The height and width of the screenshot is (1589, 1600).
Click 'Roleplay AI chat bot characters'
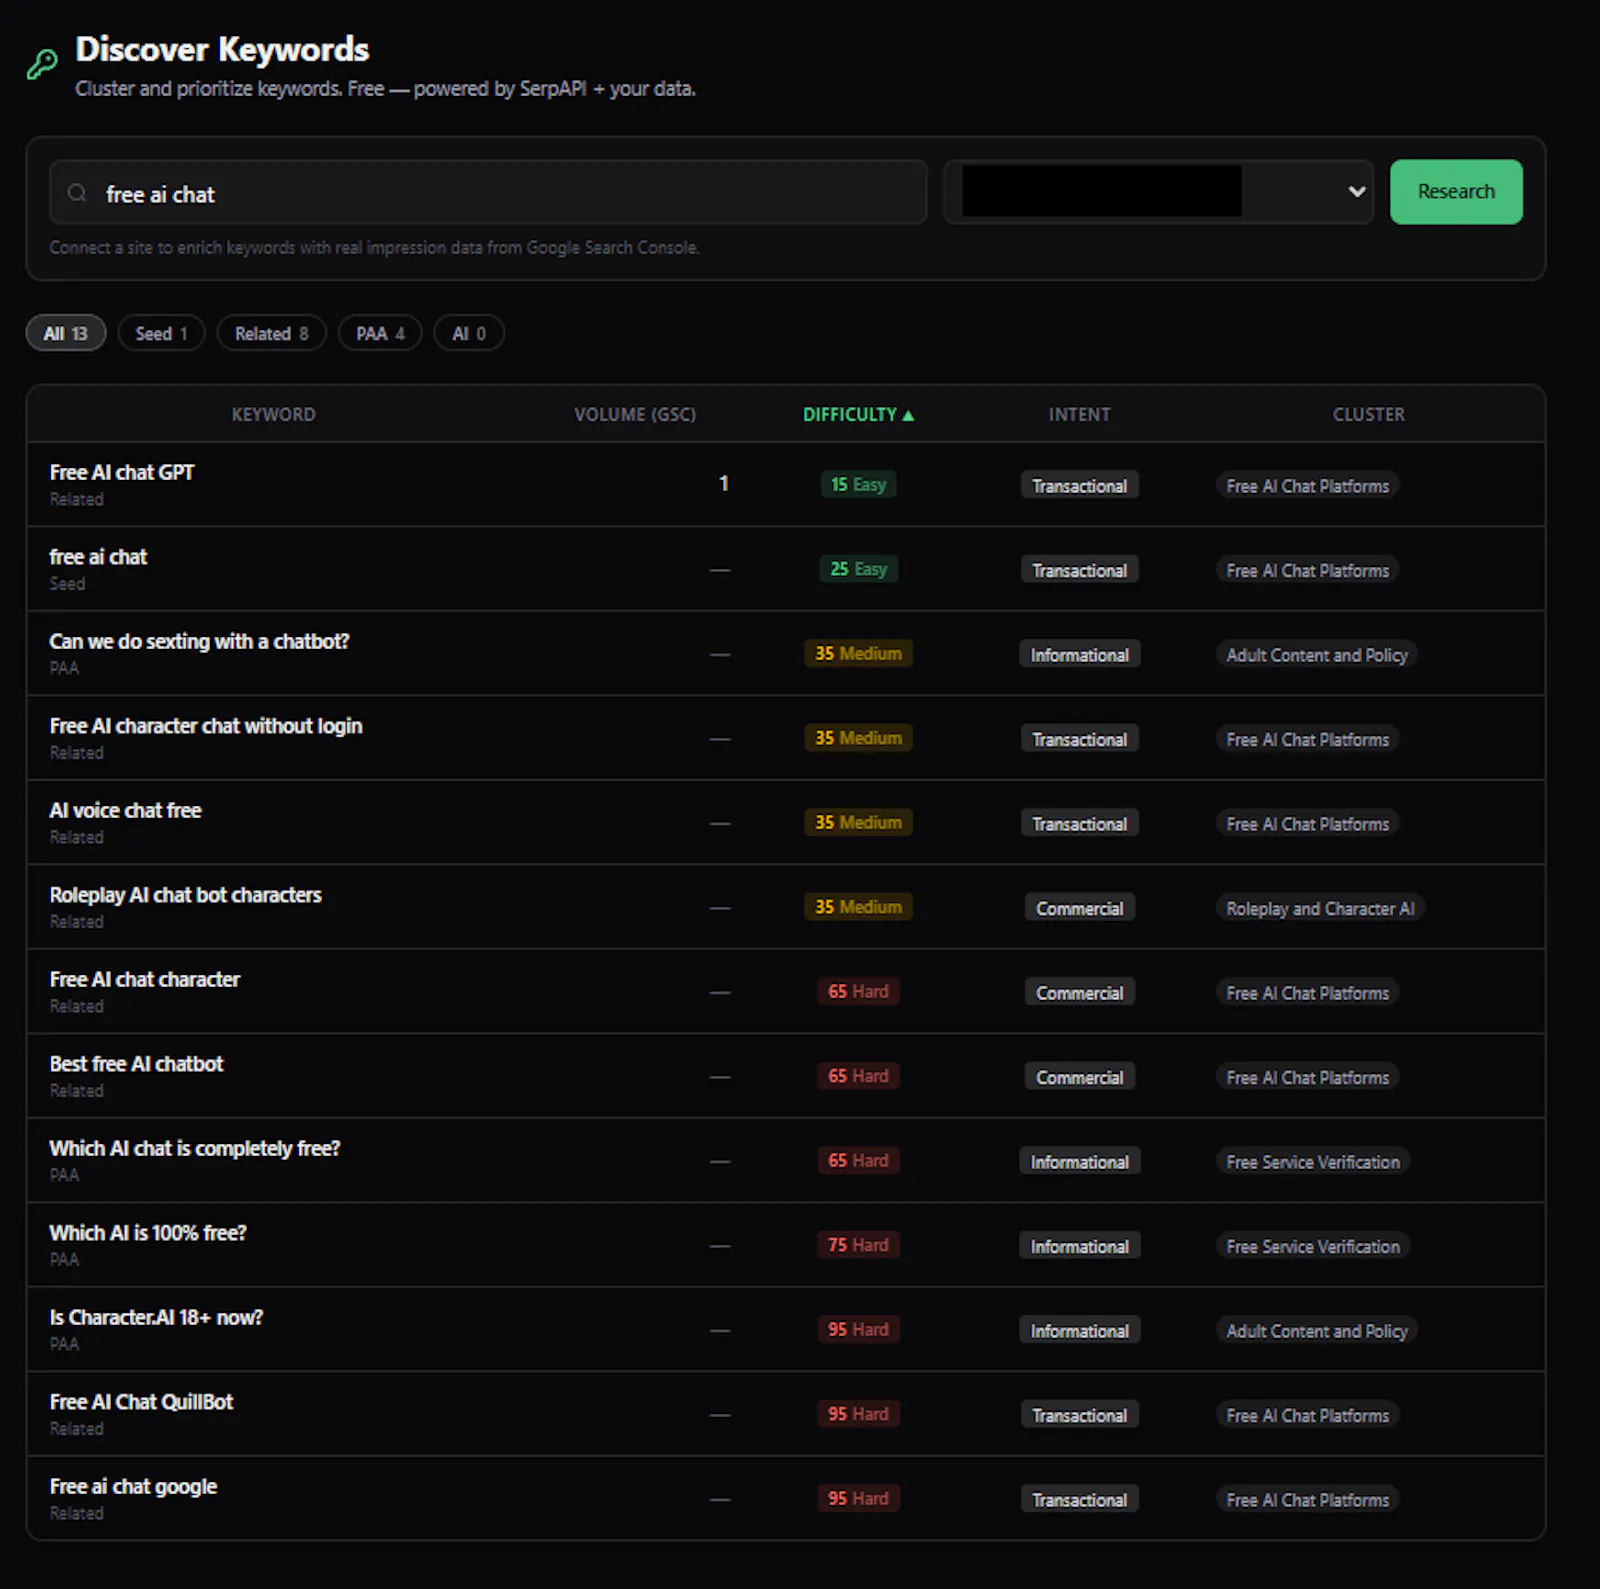186,895
